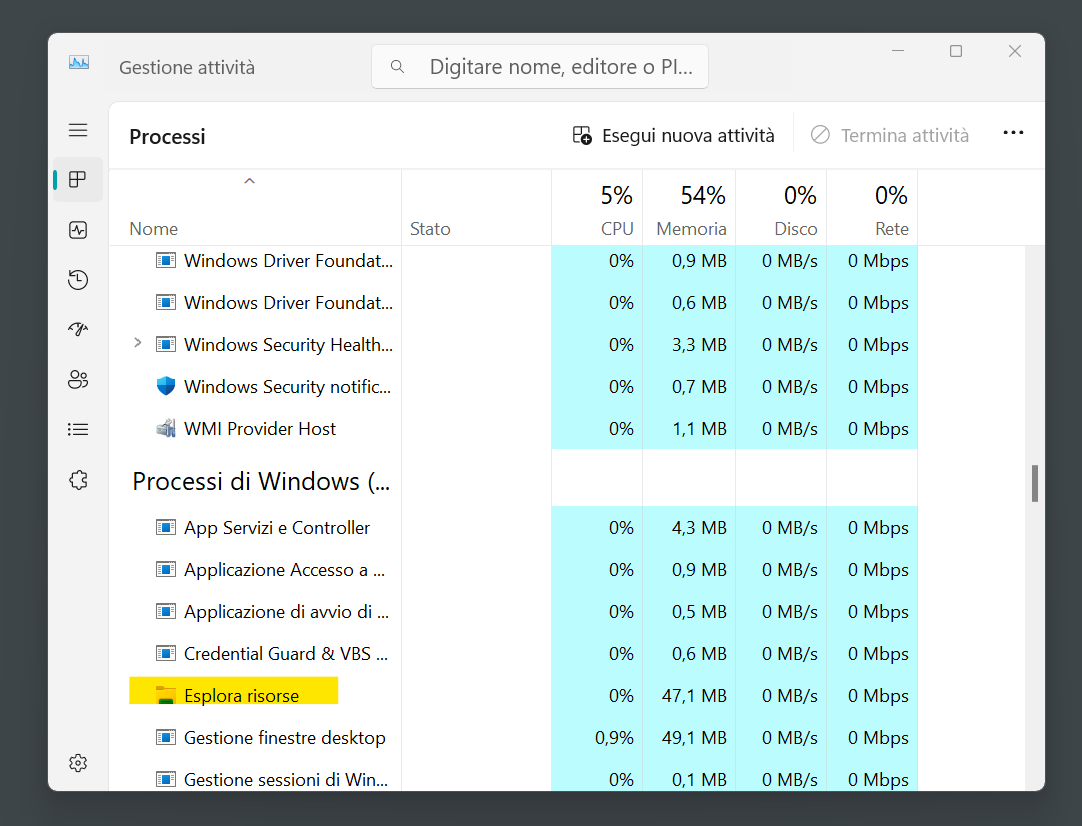Click the icon of WMI Provider Host

pos(166,429)
